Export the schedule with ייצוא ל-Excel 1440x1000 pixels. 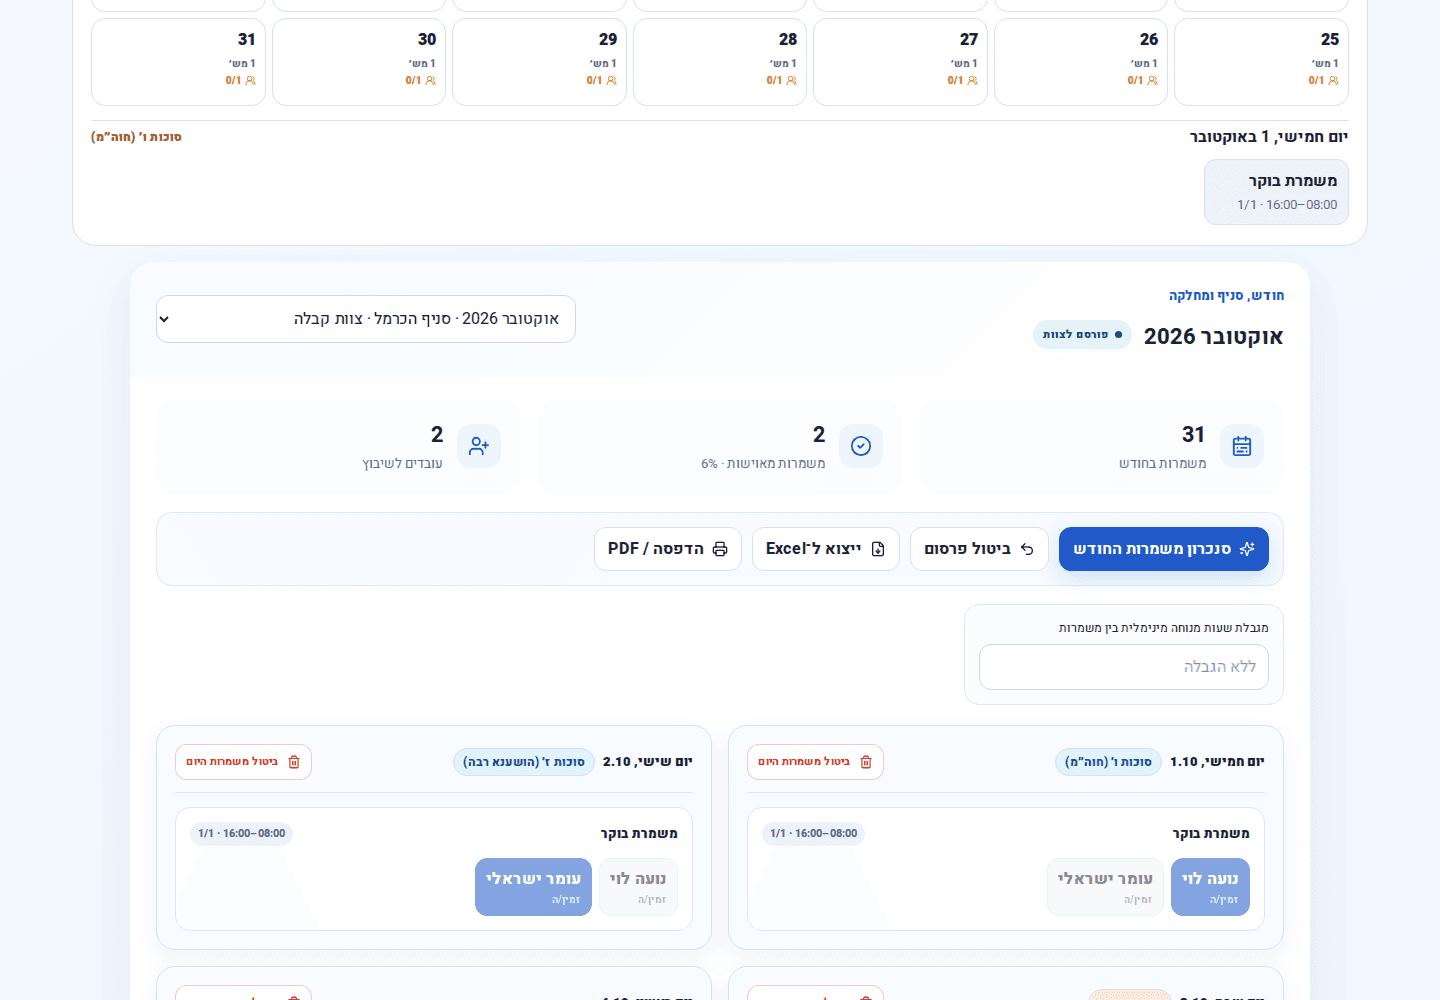pyautogui.click(x=826, y=549)
